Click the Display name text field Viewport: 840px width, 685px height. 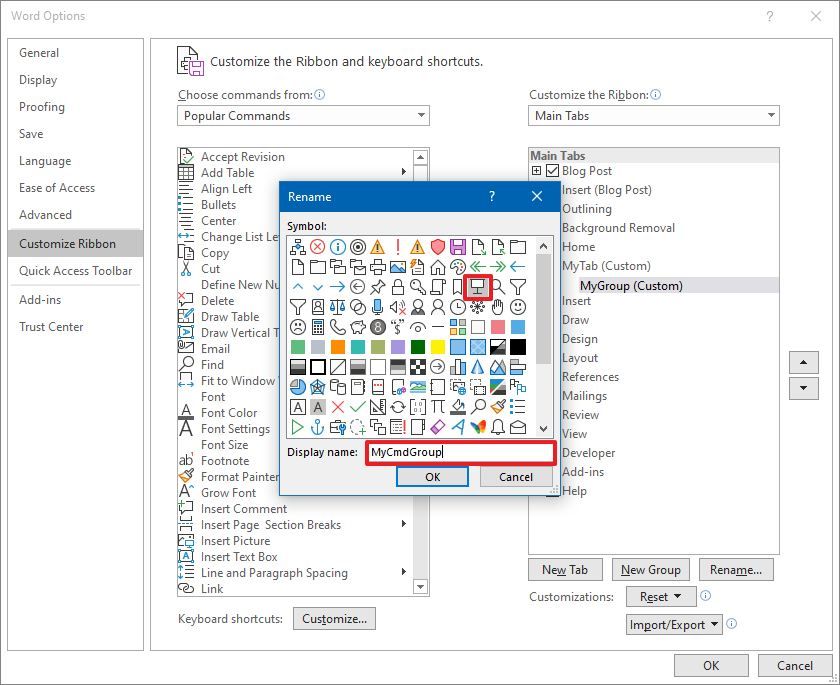pyautogui.click(x=460, y=453)
